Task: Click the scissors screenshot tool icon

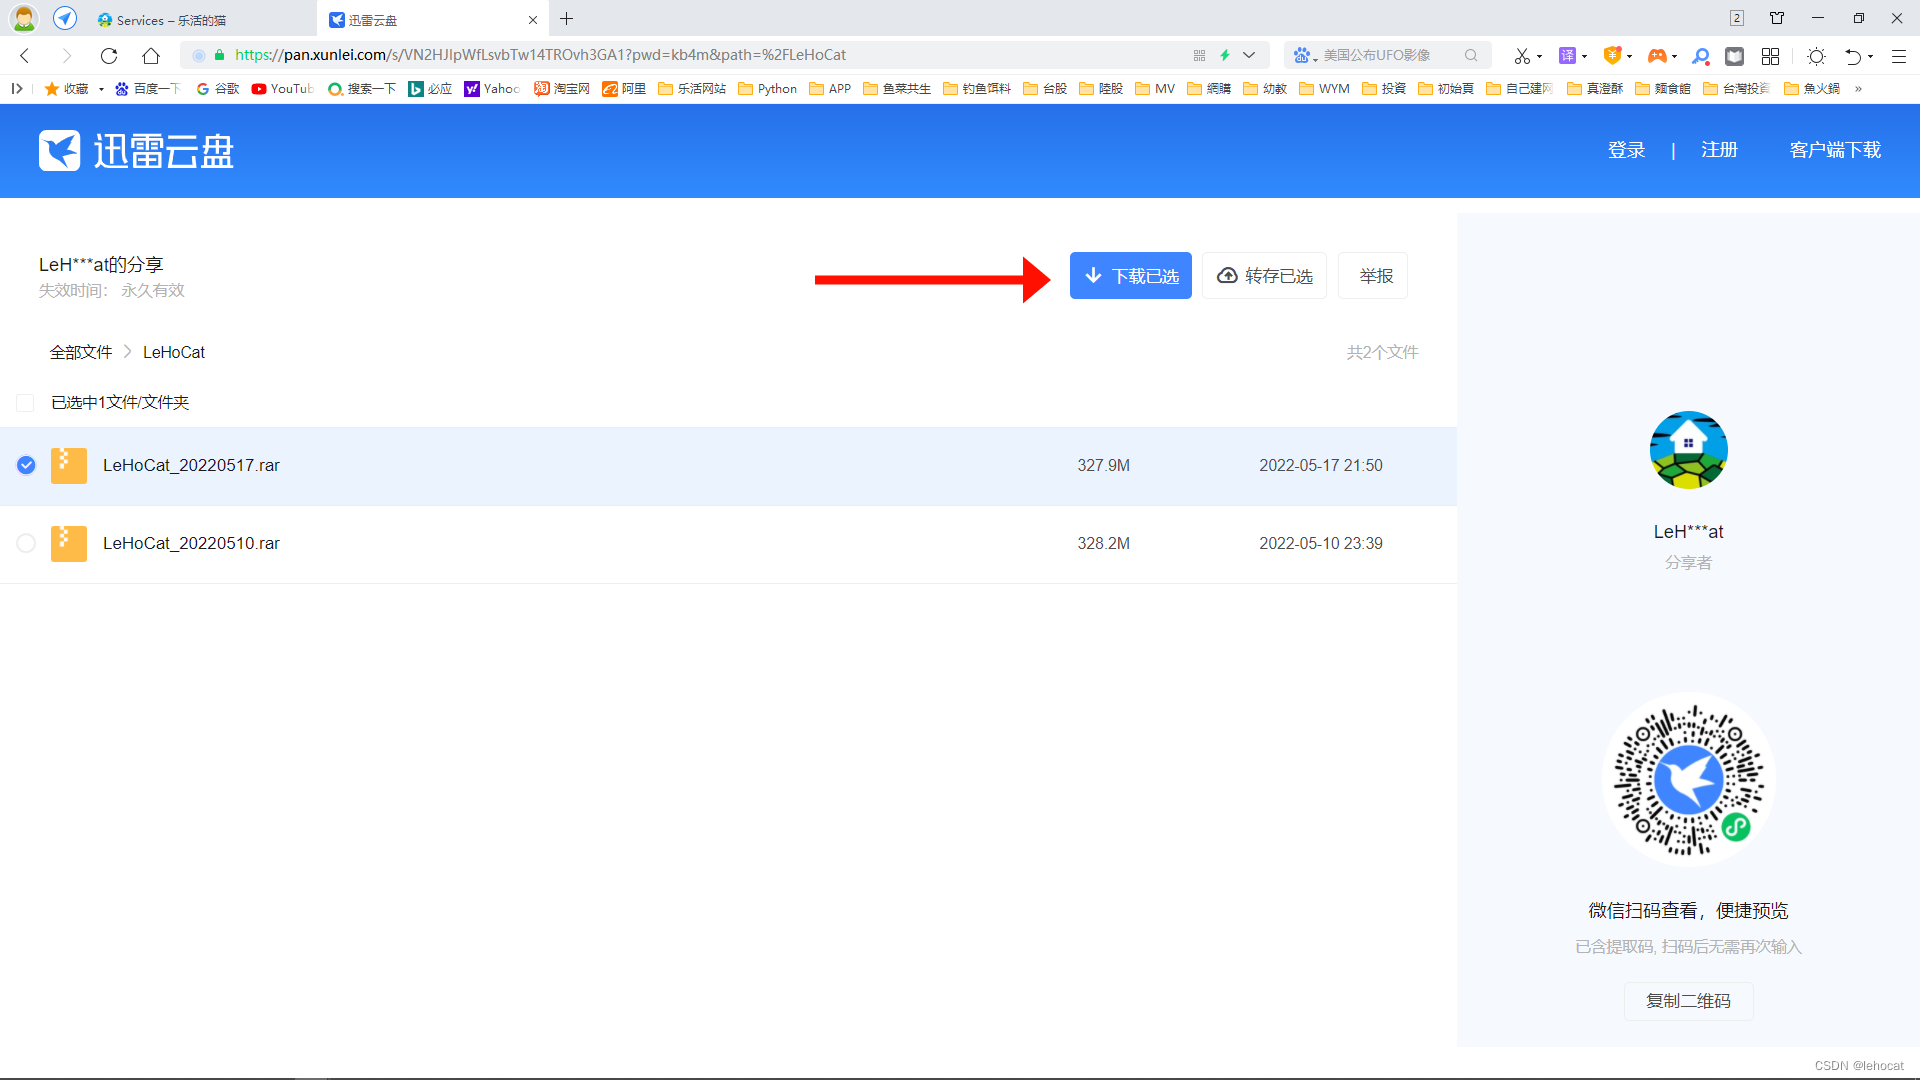Action: (x=1522, y=57)
